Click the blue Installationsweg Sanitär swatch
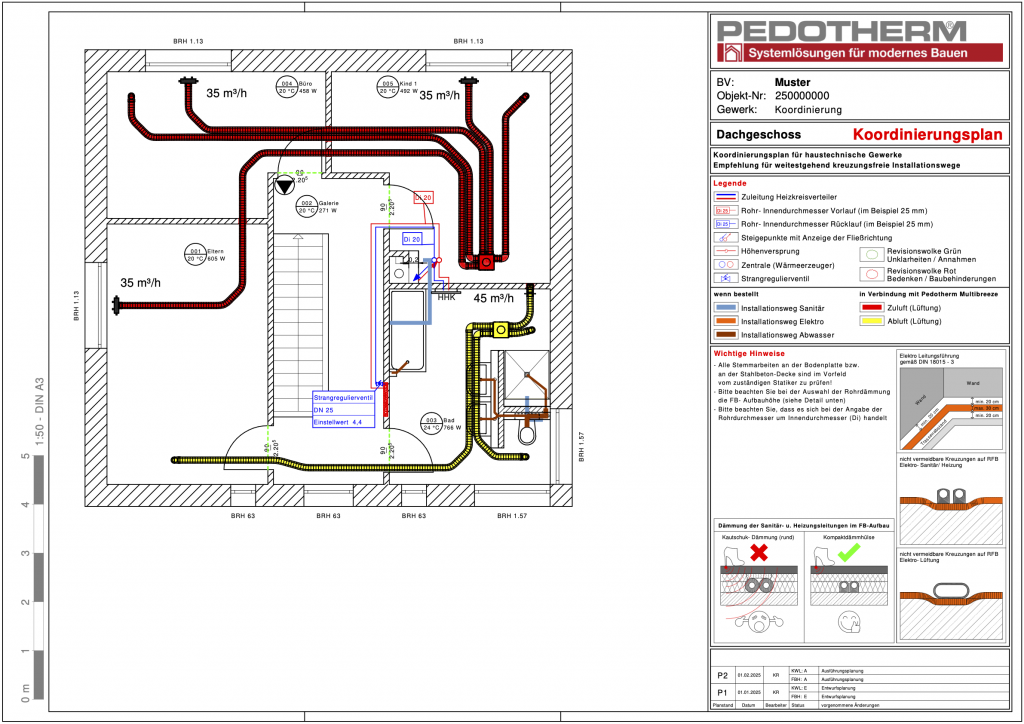 point(726,307)
